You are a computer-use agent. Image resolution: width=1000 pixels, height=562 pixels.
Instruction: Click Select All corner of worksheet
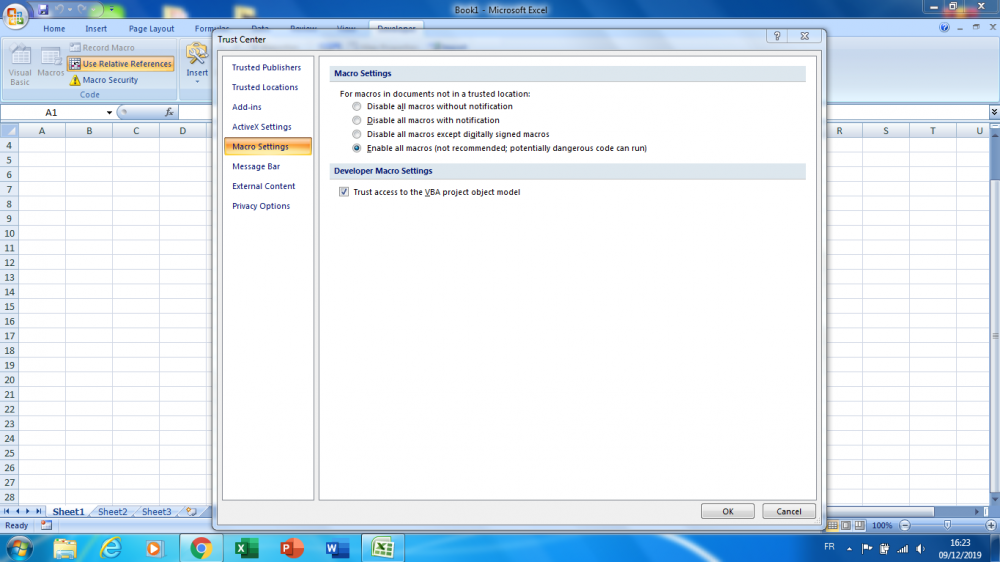click(10, 131)
